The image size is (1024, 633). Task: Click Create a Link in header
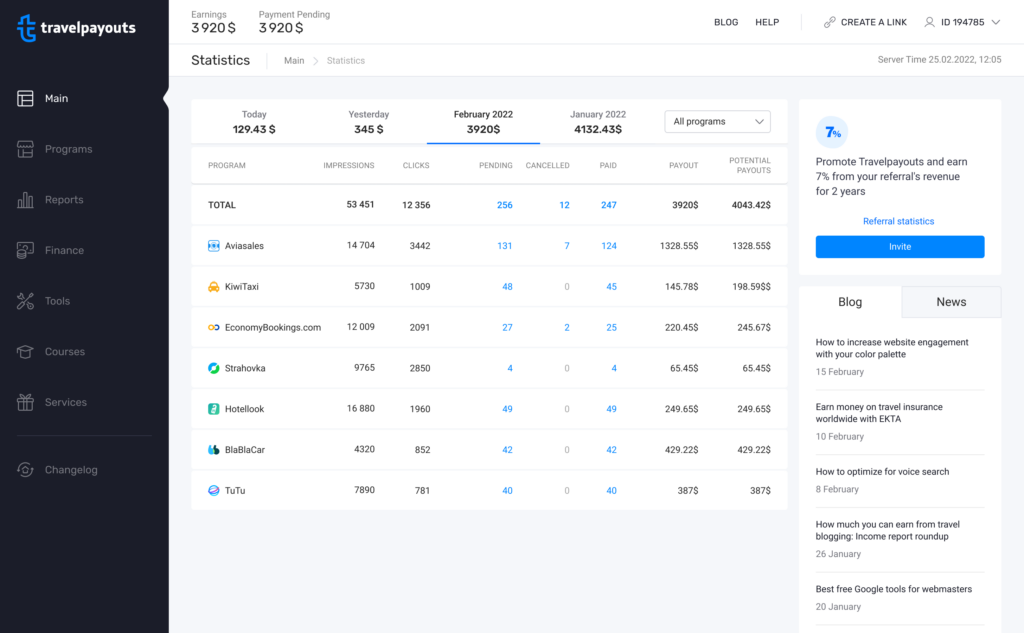pyautogui.click(x=865, y=22)
